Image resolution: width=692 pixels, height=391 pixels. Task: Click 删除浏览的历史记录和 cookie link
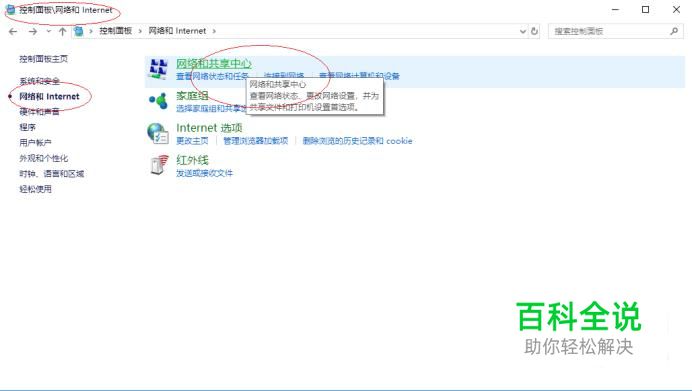point(357,141)
